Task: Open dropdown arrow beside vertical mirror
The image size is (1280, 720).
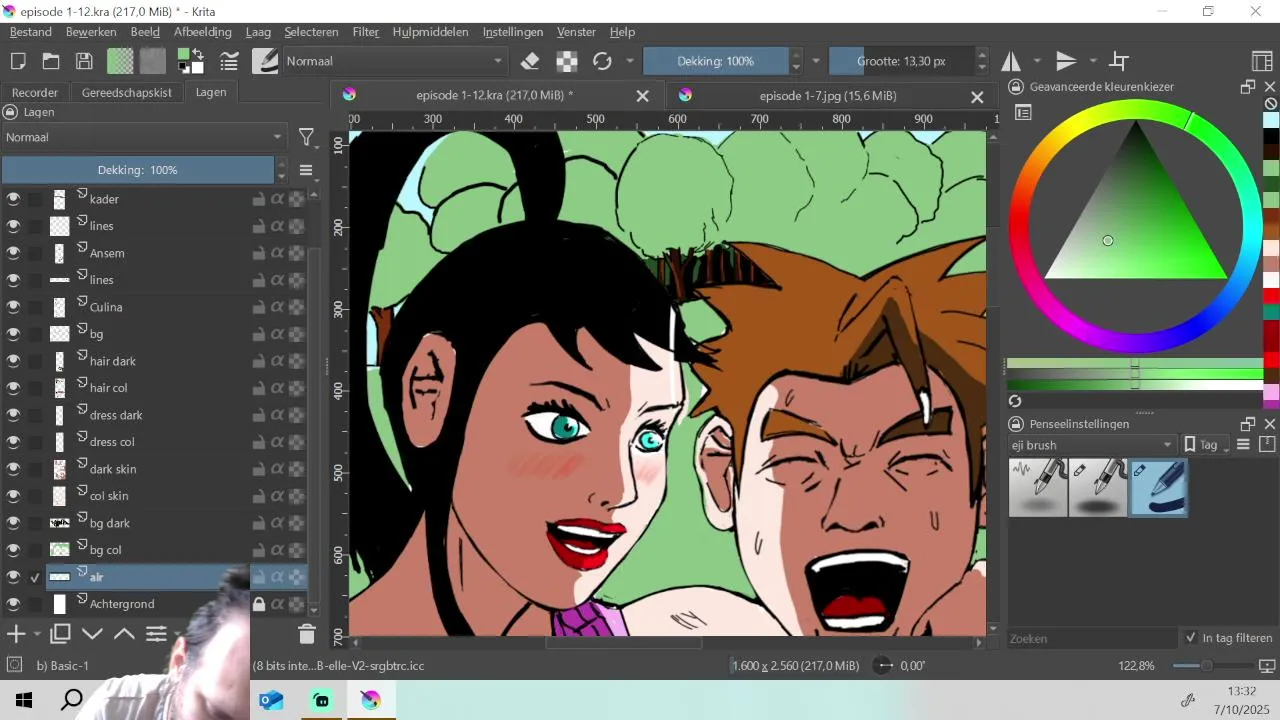Action: (1093, 61)
